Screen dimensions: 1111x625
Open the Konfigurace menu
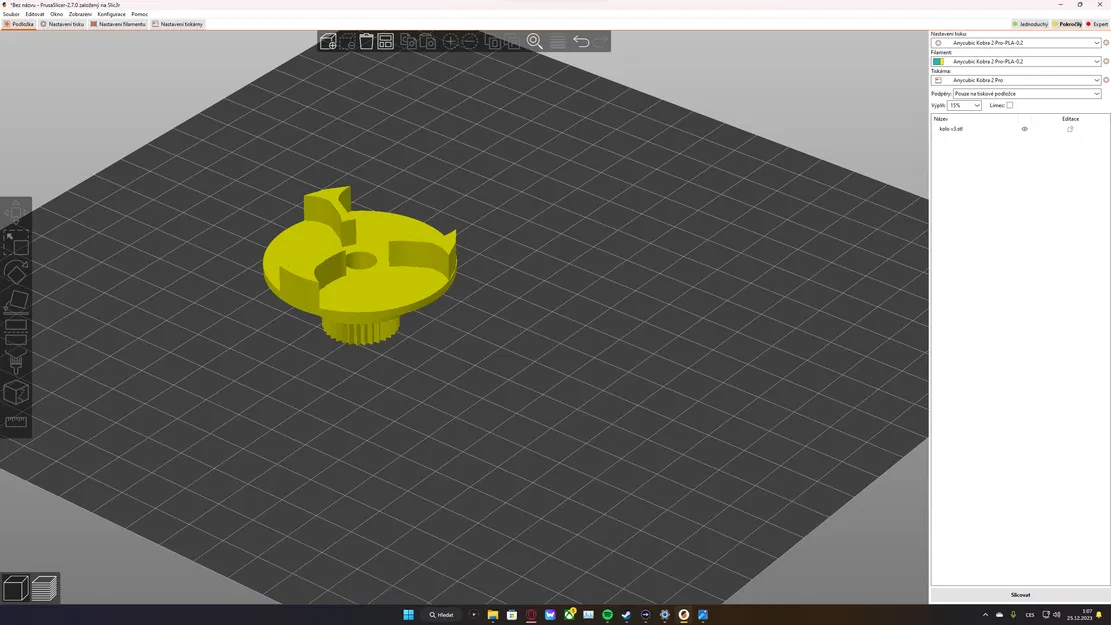[x=111, y=14]
